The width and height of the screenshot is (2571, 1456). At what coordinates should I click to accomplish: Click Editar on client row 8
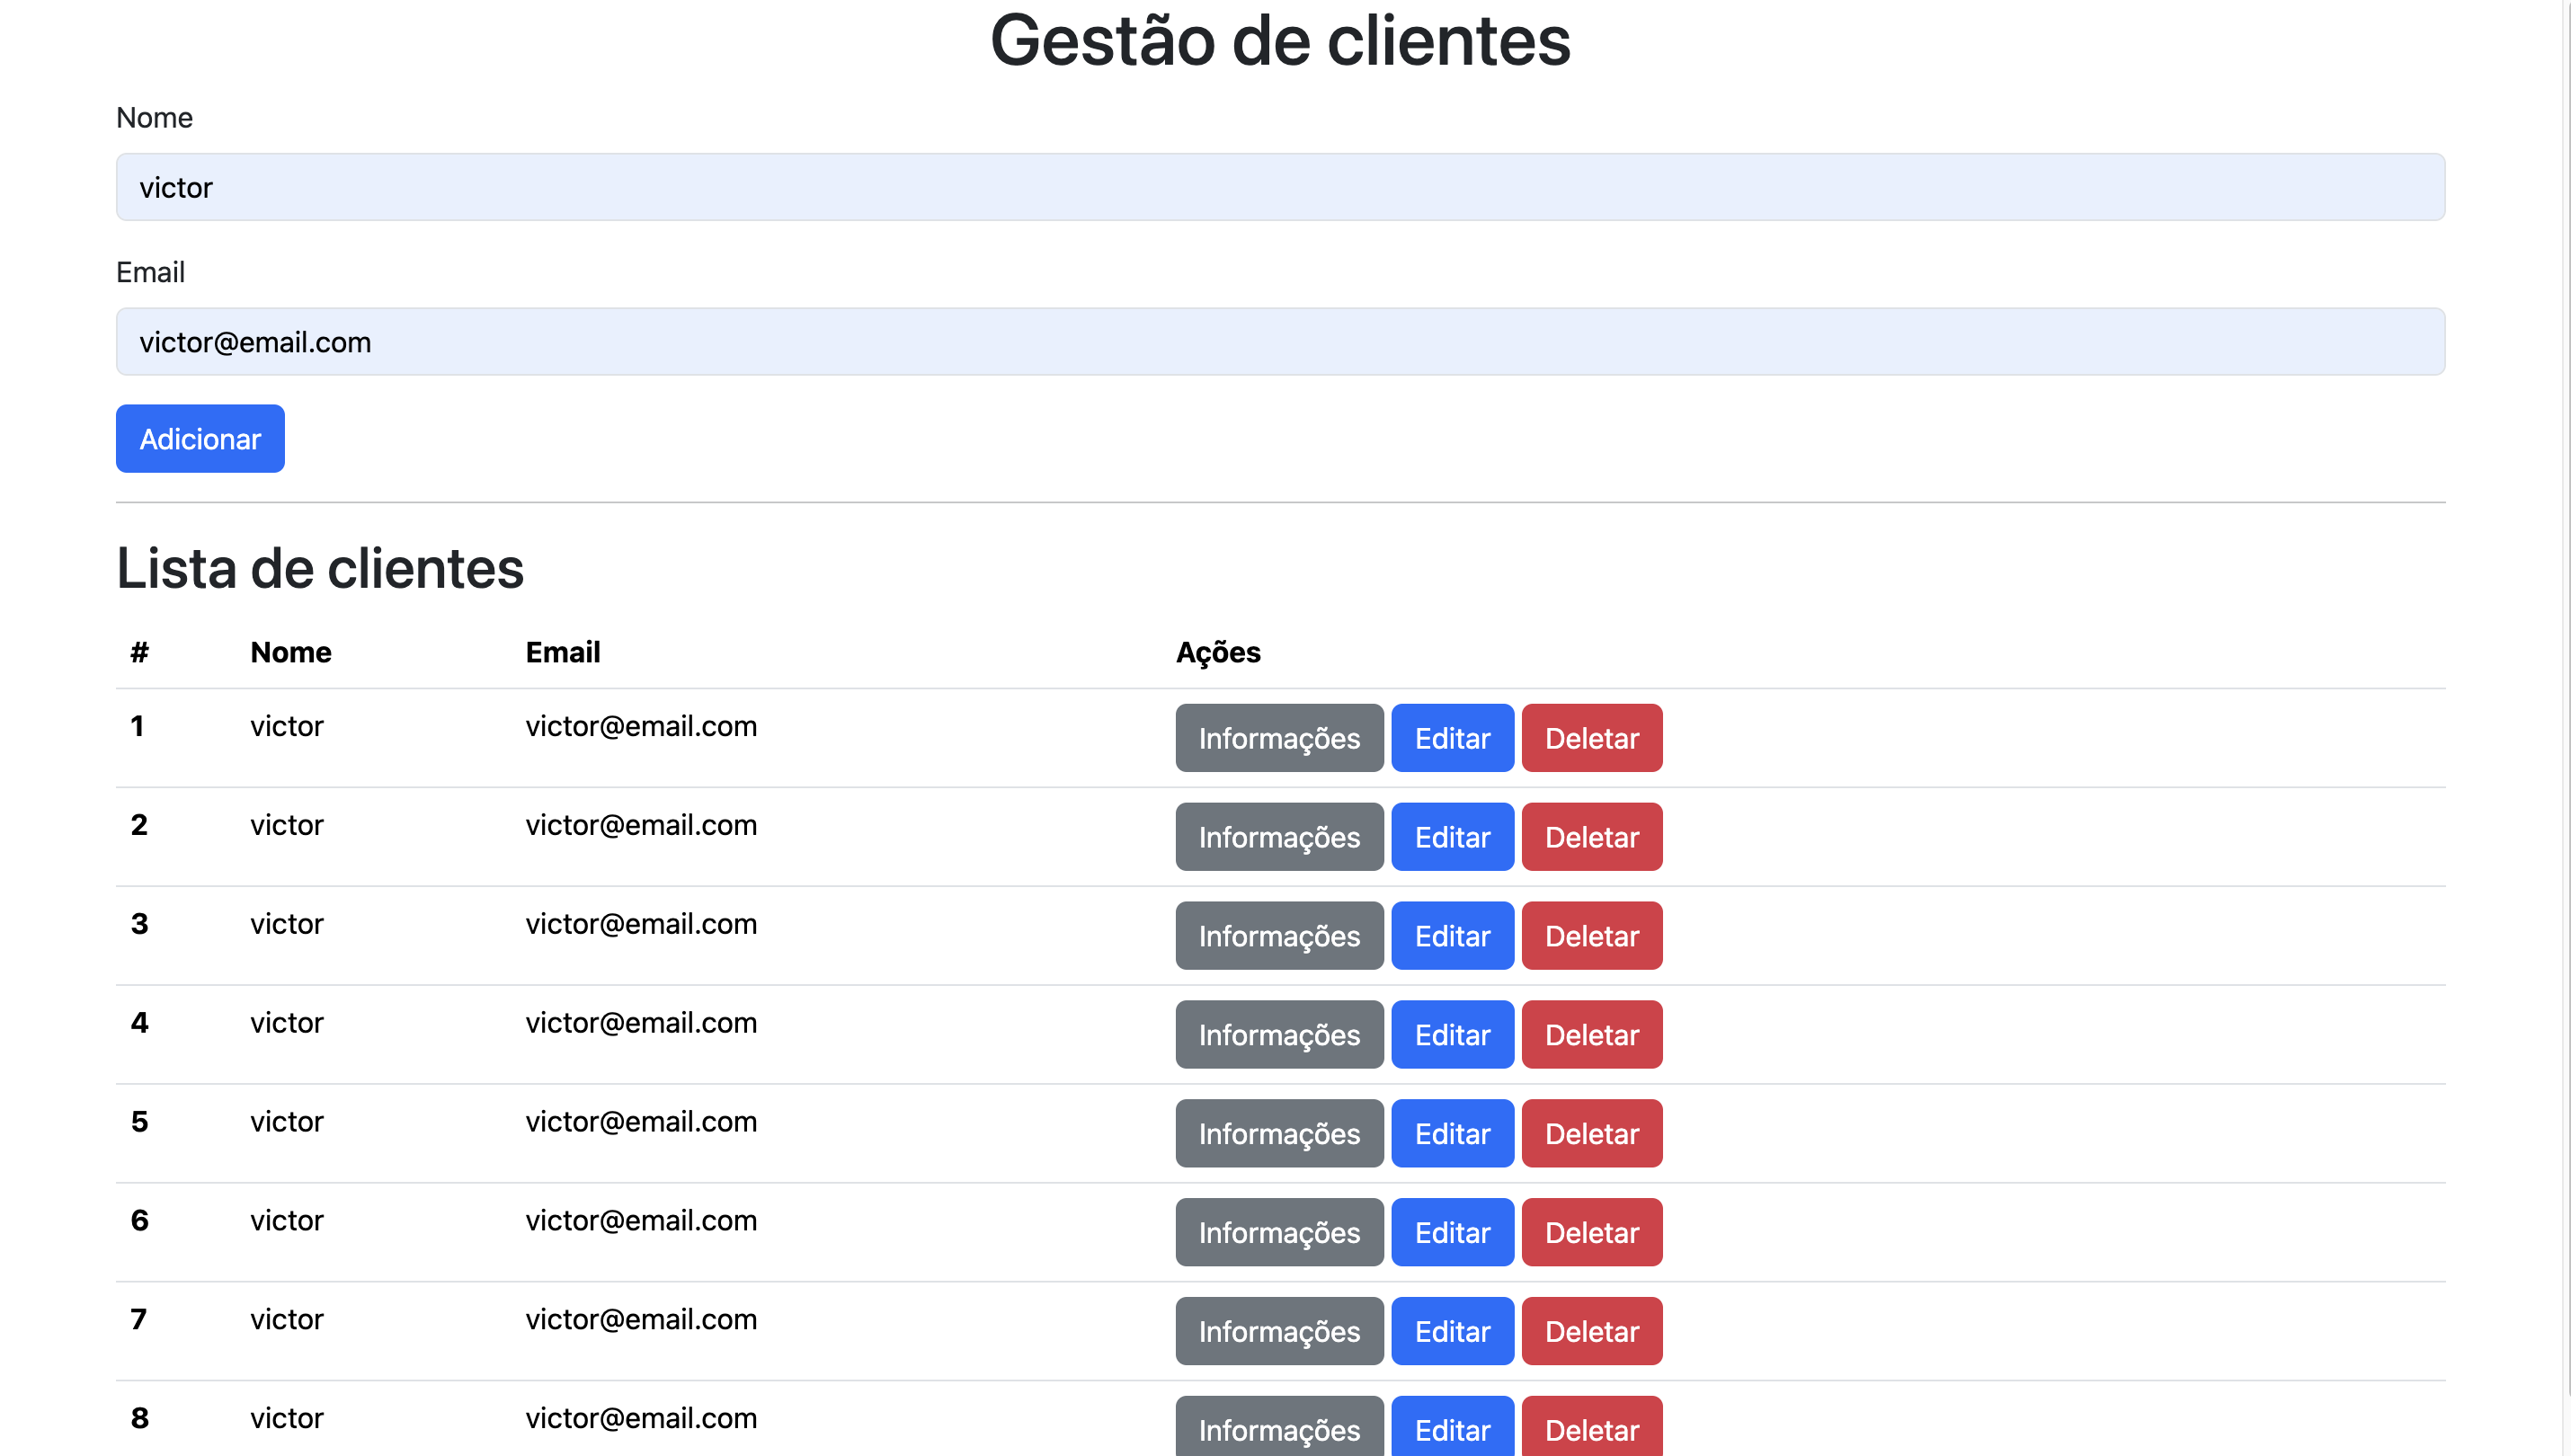tap(1452, 1429)
